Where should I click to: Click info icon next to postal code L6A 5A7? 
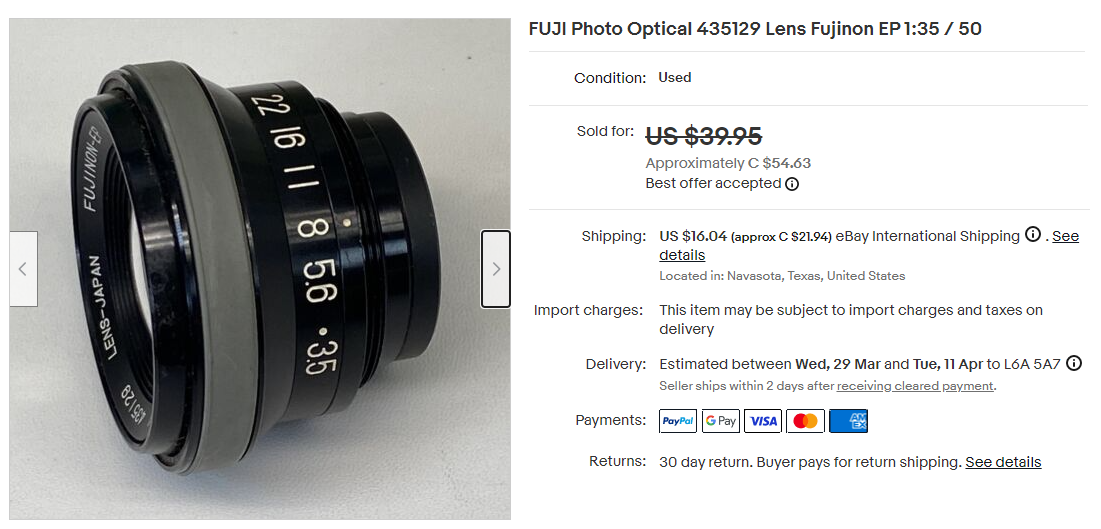[1074, 363]
